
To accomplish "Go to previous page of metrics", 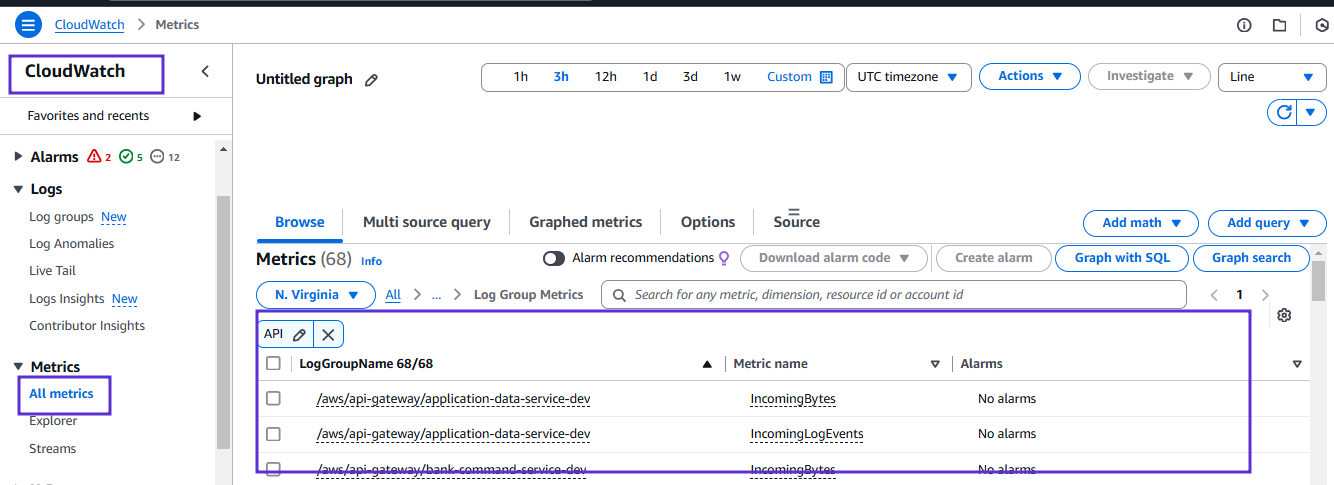I will tap(1215, 295).
